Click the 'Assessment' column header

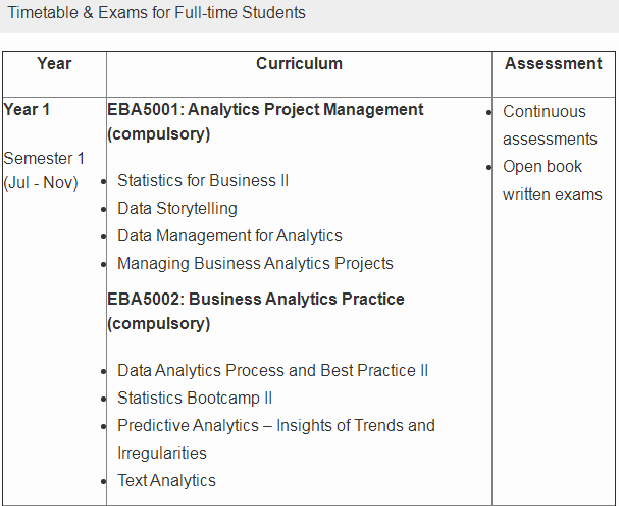[553, 63]
